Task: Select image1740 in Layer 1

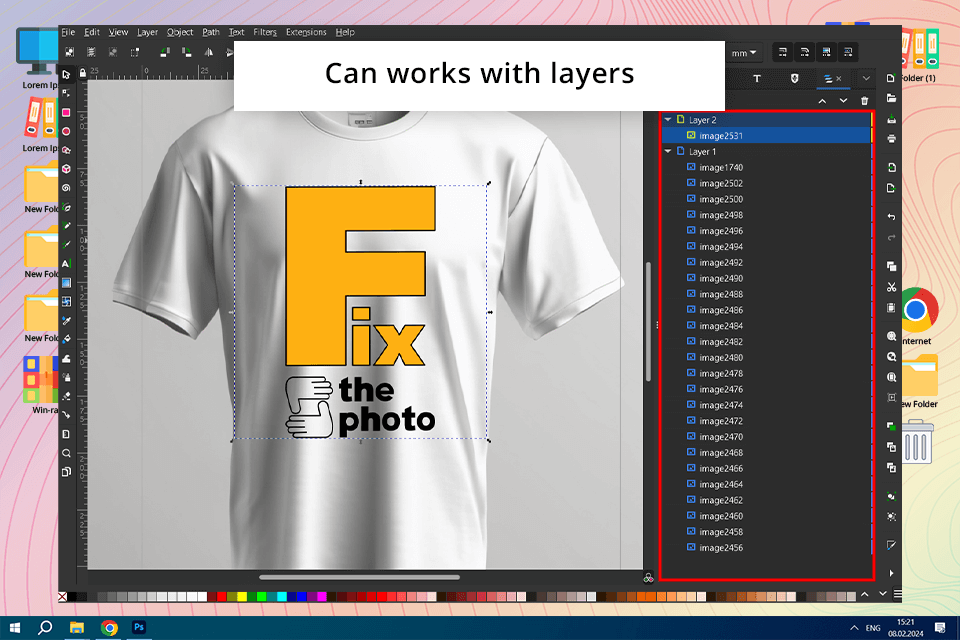Action: [767, 167]
